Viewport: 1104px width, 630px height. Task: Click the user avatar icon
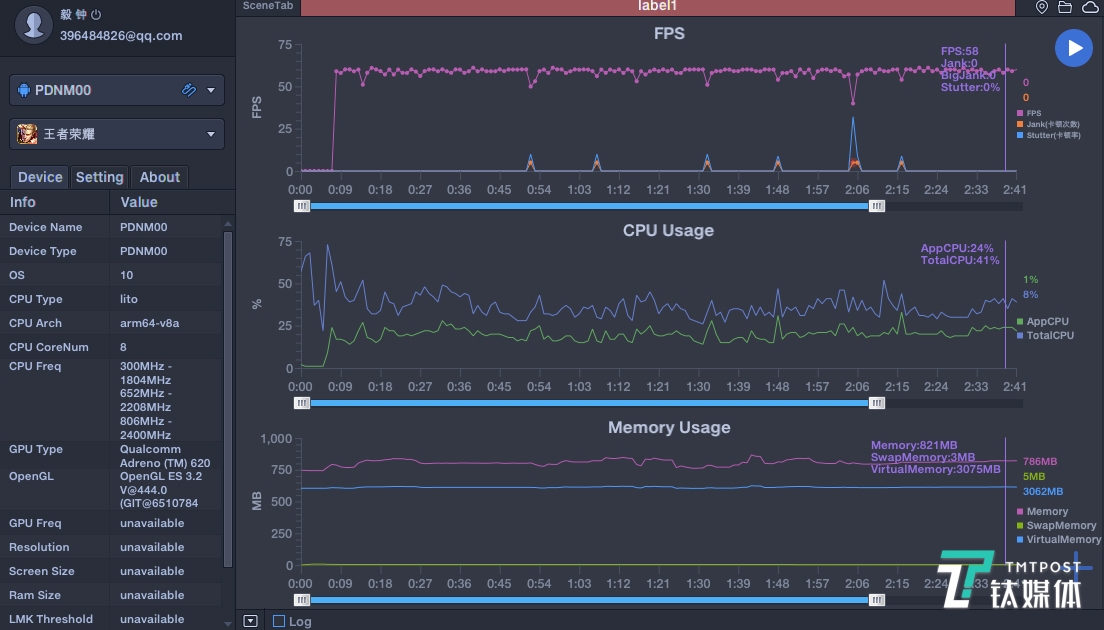(x=35, y=24)
